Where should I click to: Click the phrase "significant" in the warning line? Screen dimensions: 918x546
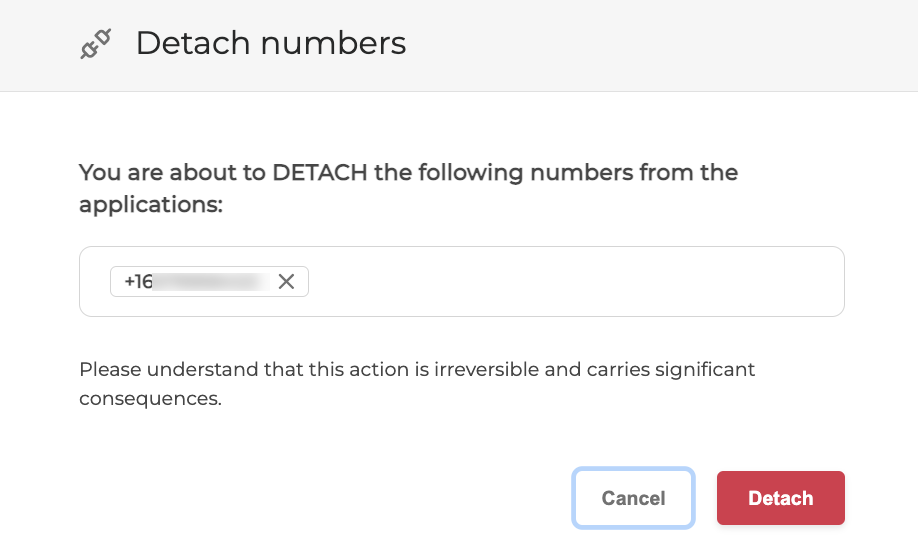click(704, 370)
